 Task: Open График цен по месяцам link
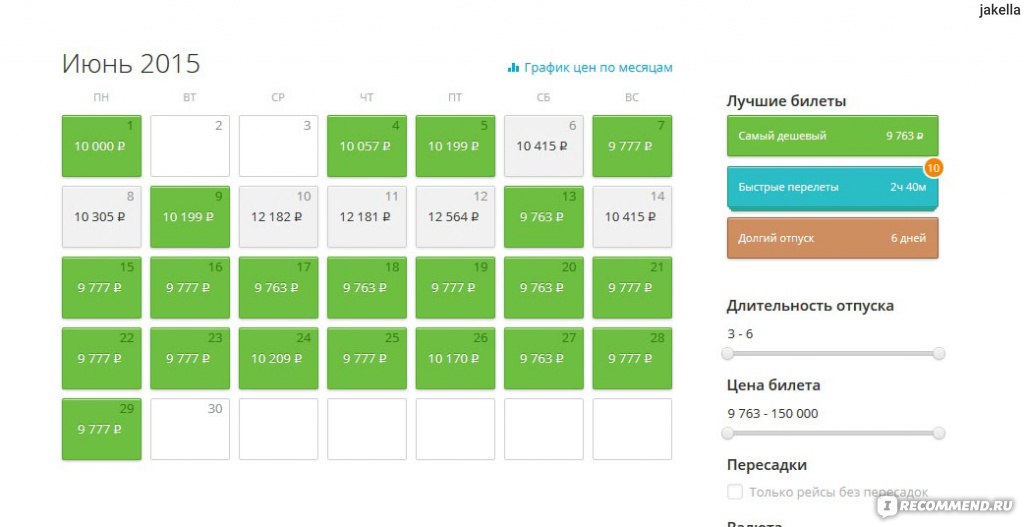click(x=597, y=68)
